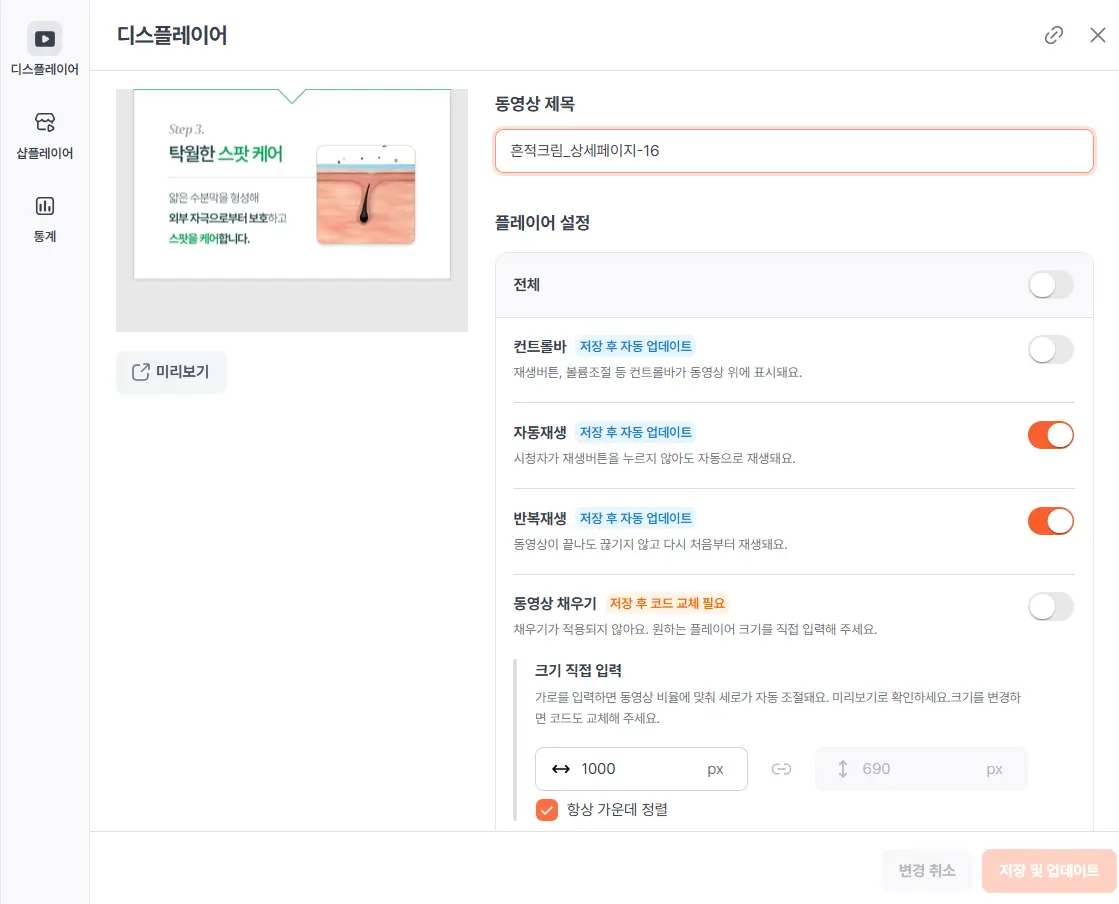Click the width arrow icon
Image resolution: width=1119 pixels, height=904 pixels.
coord(561,769)
